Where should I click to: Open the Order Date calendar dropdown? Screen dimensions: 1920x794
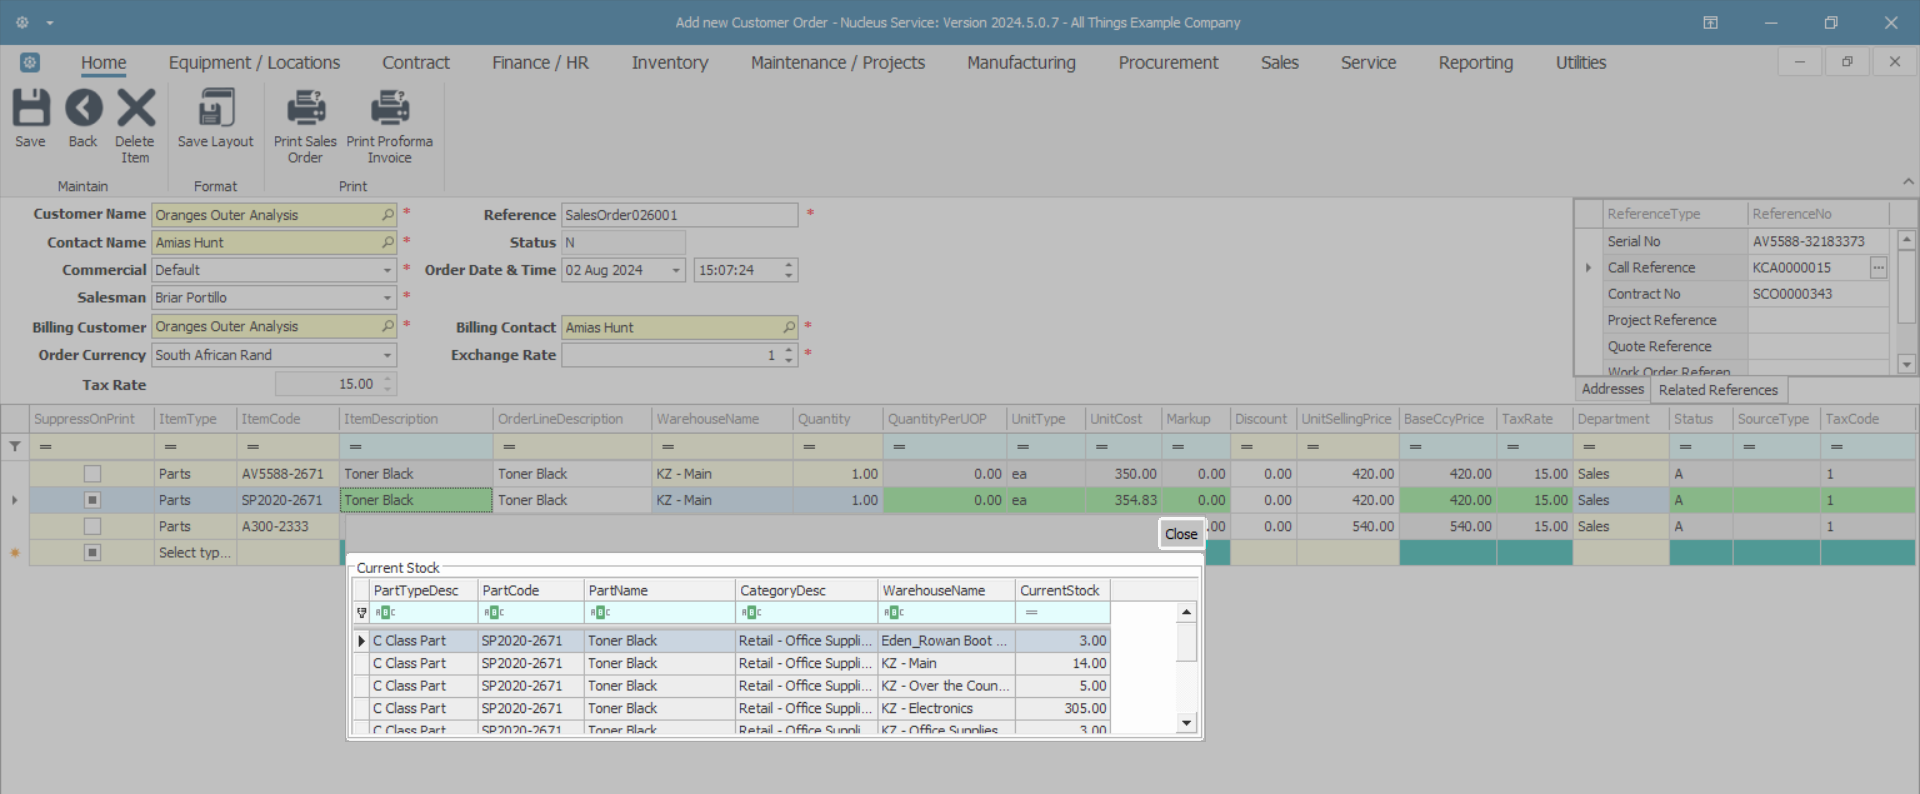tap(676, 270)
